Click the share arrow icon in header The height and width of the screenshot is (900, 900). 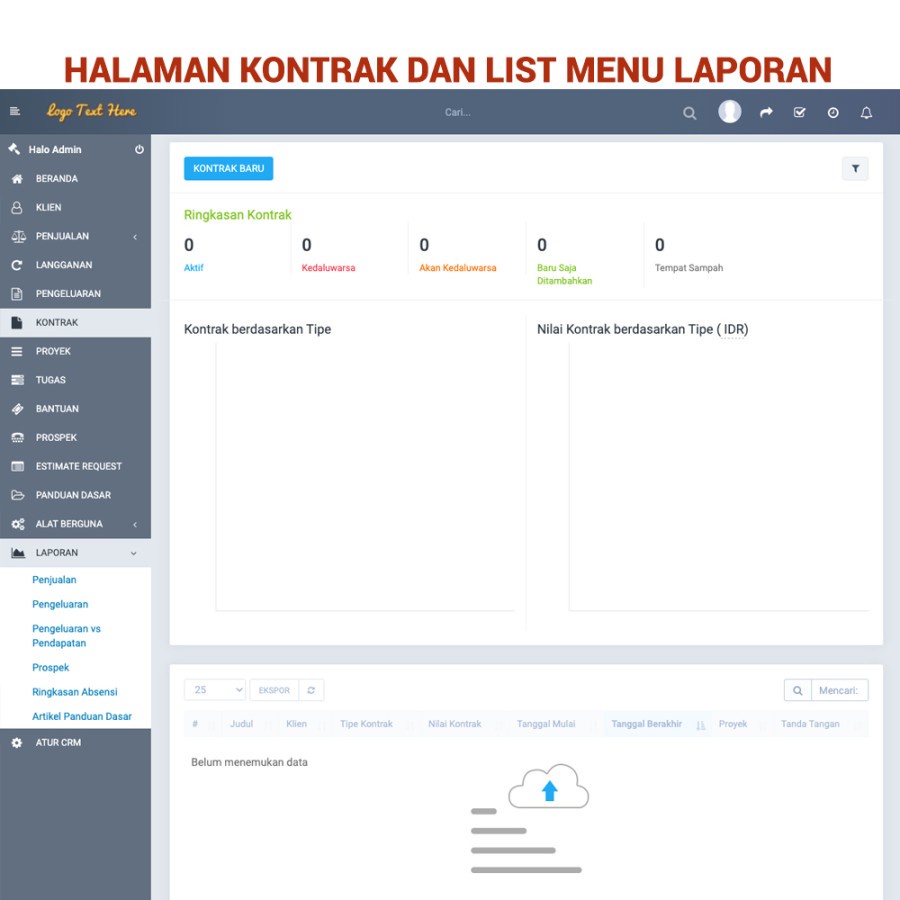766,112
